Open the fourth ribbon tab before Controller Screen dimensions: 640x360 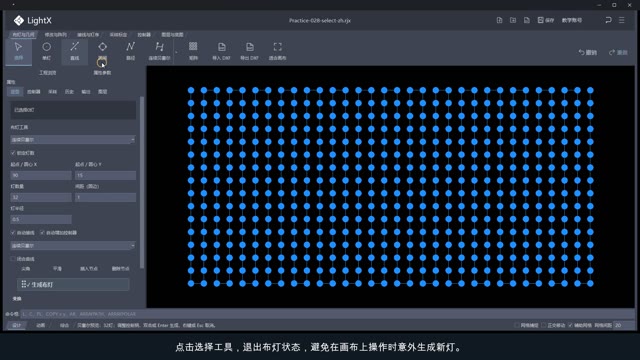(118, 35)
